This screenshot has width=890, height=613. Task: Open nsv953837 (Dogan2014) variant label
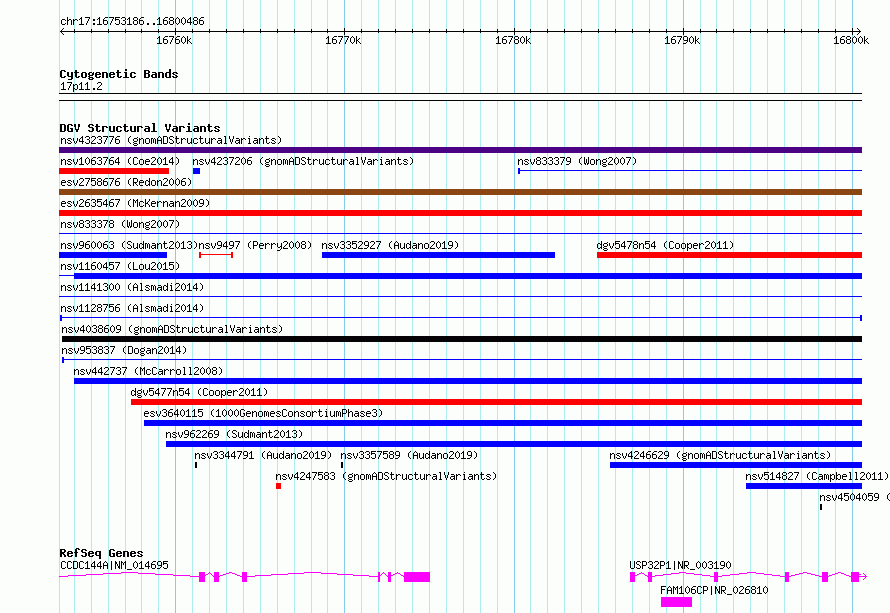(x=124, y=350)
